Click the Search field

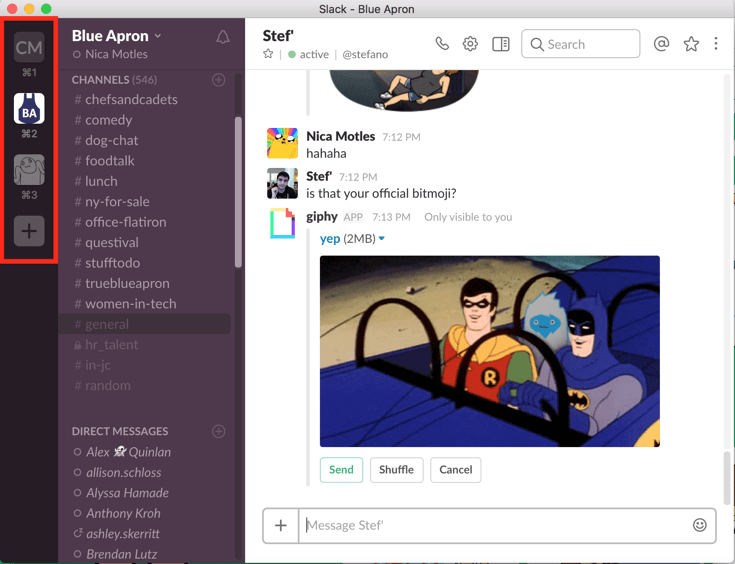(x=580, y=44)
